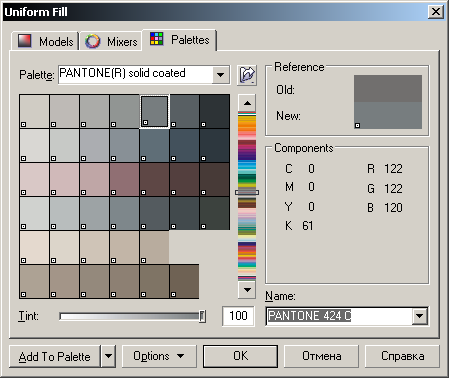Click the purple band in the color strip
The width and height of the screenshot is (449, 378).
pyautogui.click(x=247, y=154)
